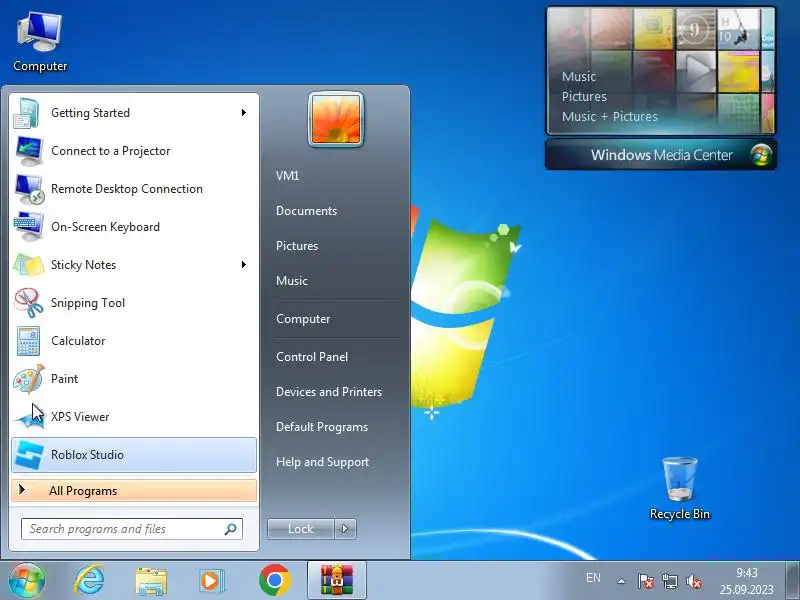Open Devices and Printers
Screen dimensions: 800x600
(329, 392)
